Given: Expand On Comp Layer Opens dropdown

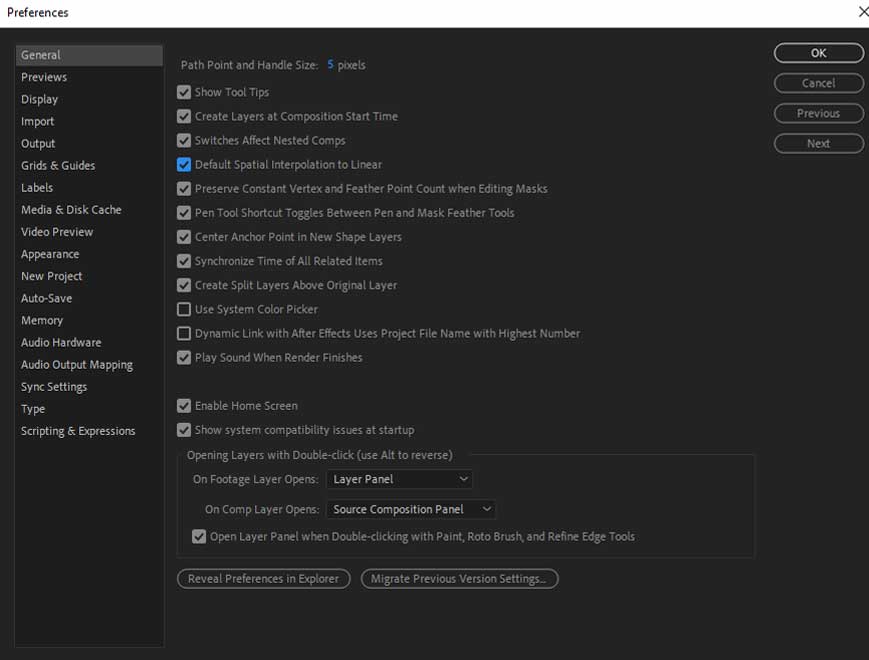Looking at the screenshot, I should point(411,510).
